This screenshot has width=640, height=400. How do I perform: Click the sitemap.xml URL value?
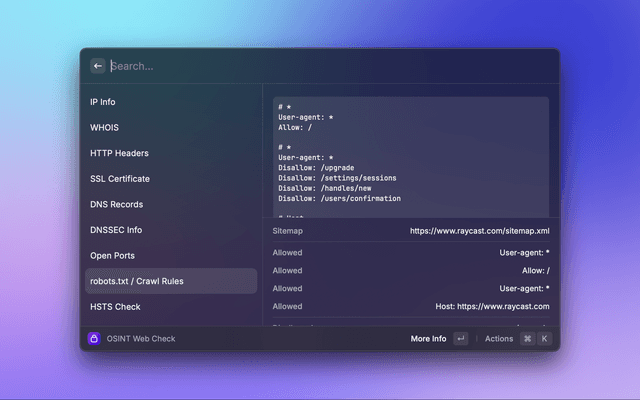[479, 231]
